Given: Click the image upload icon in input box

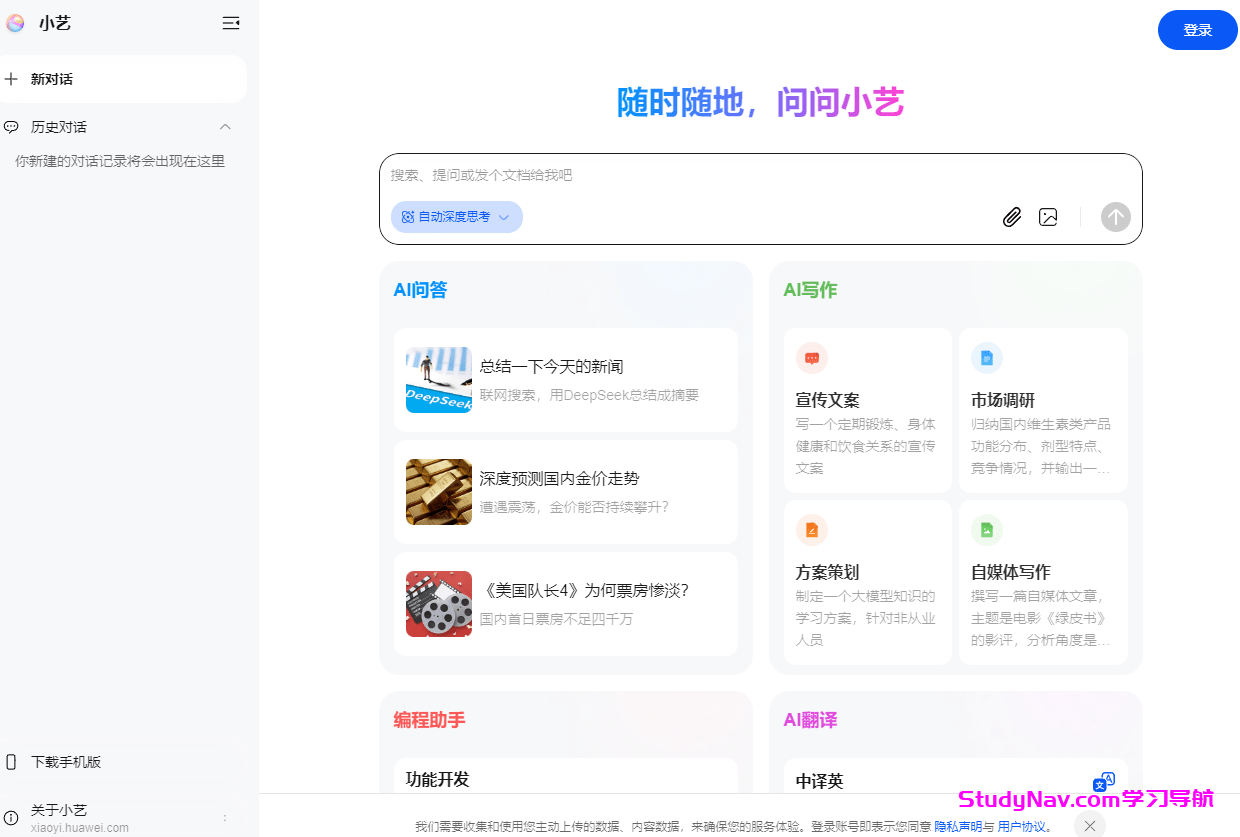Looking at the screenshot, I should pyautogui.click(x=1048, y=217).
